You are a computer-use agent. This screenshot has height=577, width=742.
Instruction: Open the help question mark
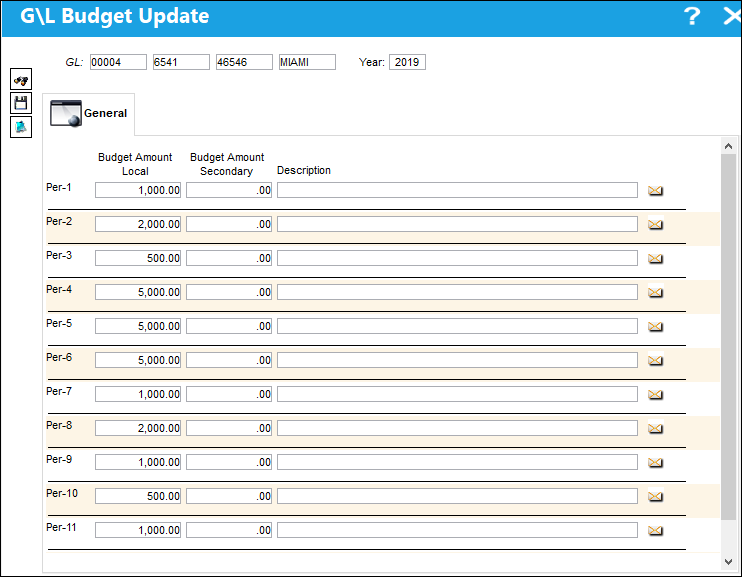[692, 16]
